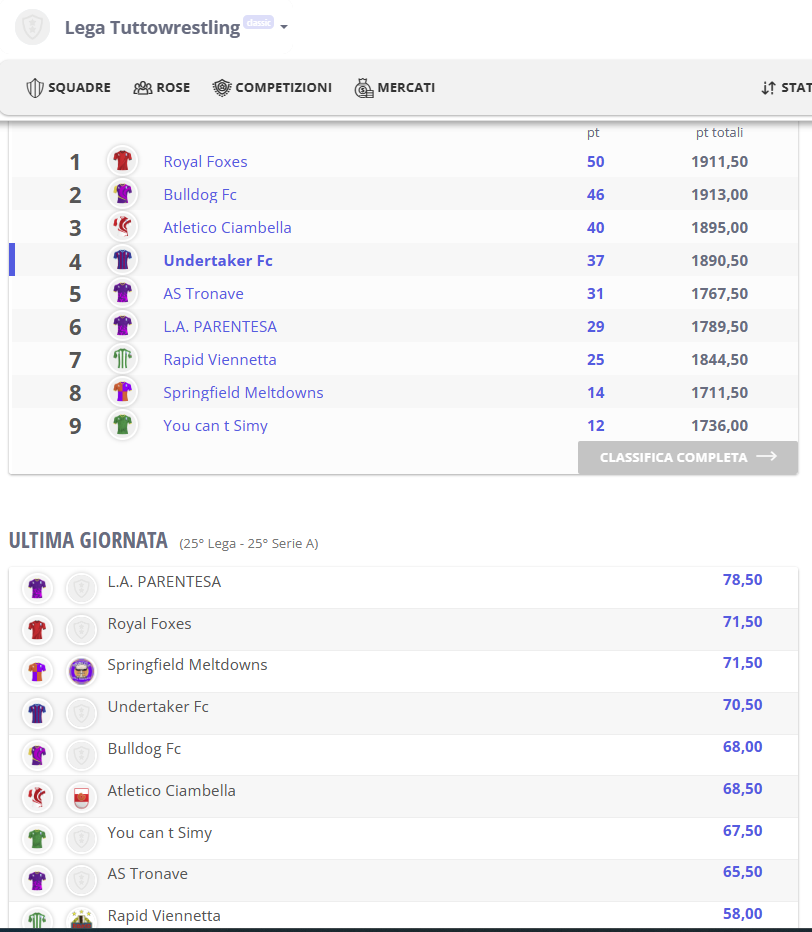This screenshot has height=932, width=812.
Task: Click the You can t Simy green jersey in standings
Action: click(x=122, y=424)
